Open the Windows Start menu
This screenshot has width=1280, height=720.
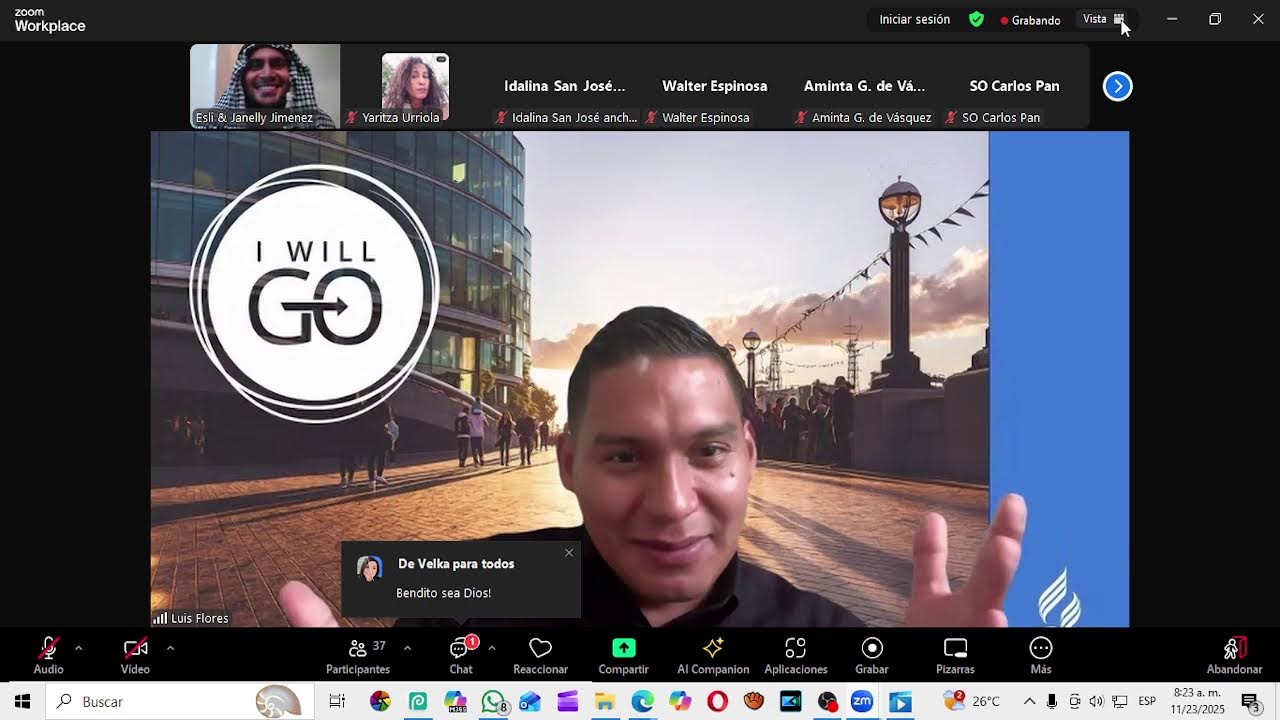[x=22, y=702]
